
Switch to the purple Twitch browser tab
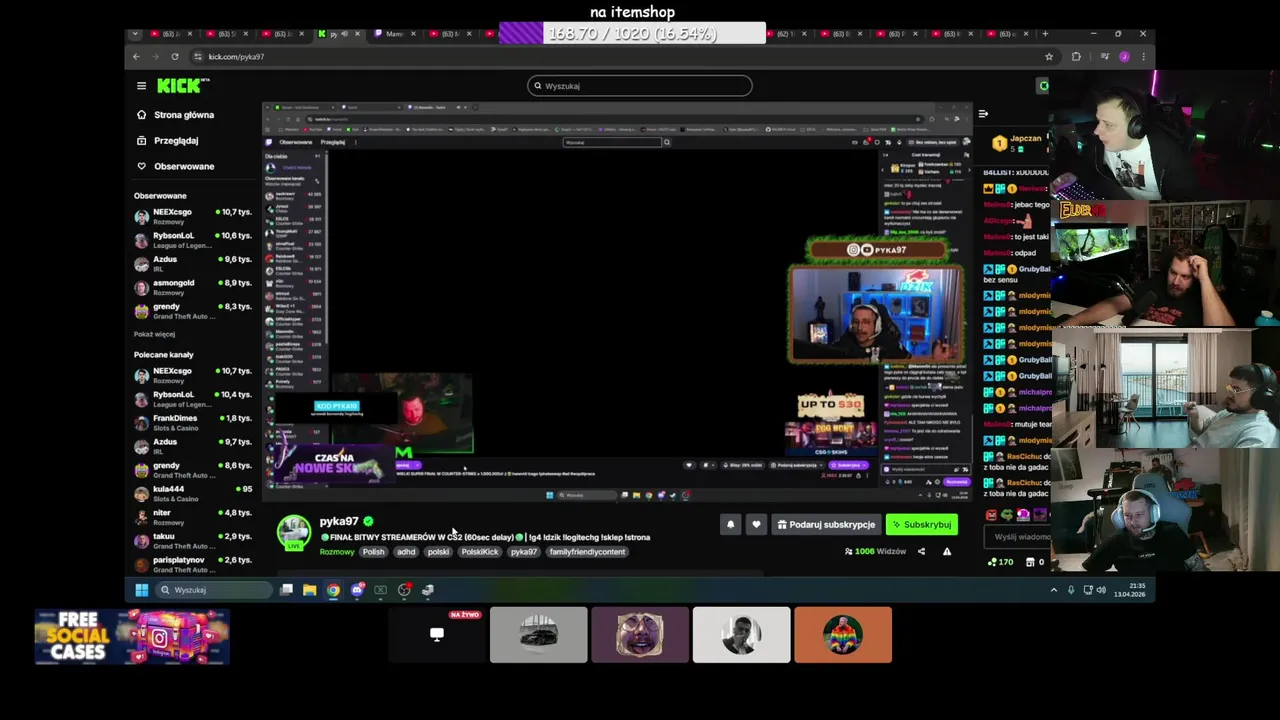[x=393, y=34]
